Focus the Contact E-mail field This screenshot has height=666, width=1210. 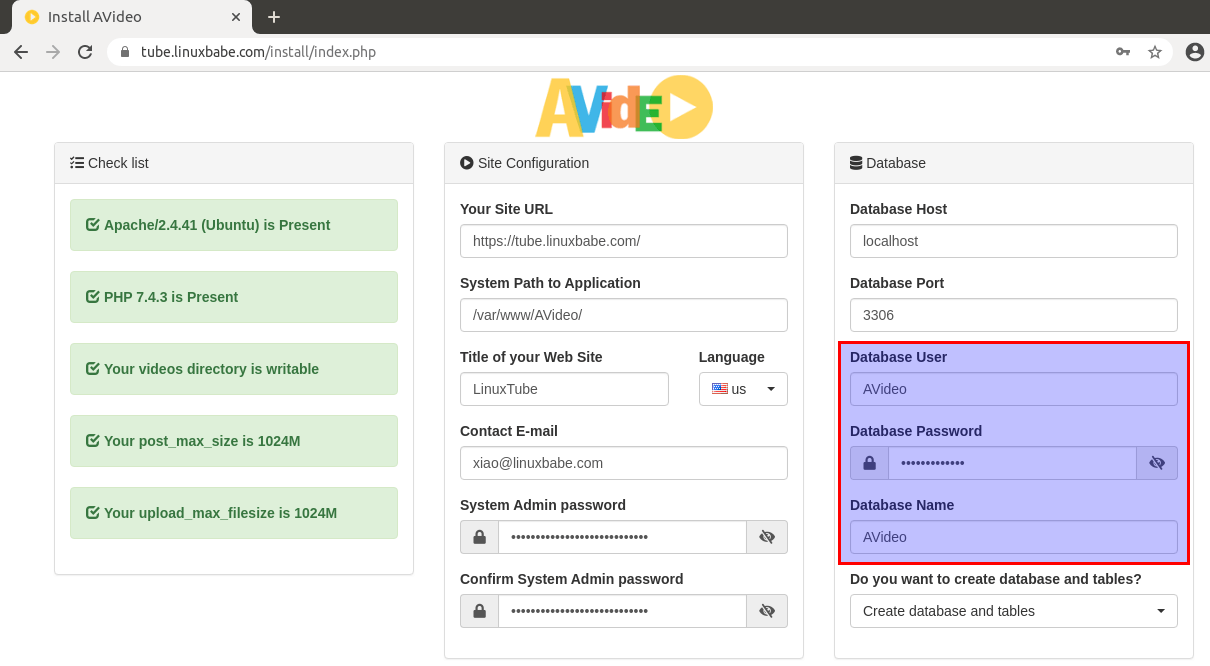(623, 463)
